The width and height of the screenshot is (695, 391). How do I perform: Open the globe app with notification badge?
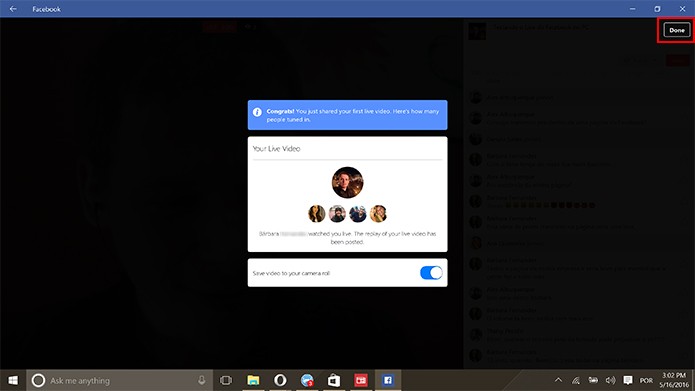307,380
